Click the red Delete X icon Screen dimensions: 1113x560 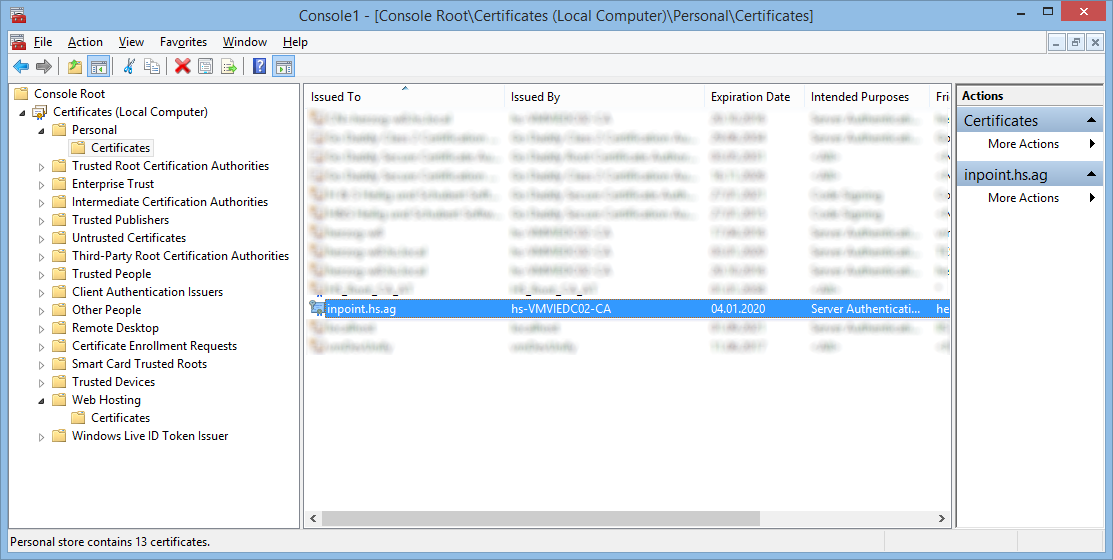(182, 67)
